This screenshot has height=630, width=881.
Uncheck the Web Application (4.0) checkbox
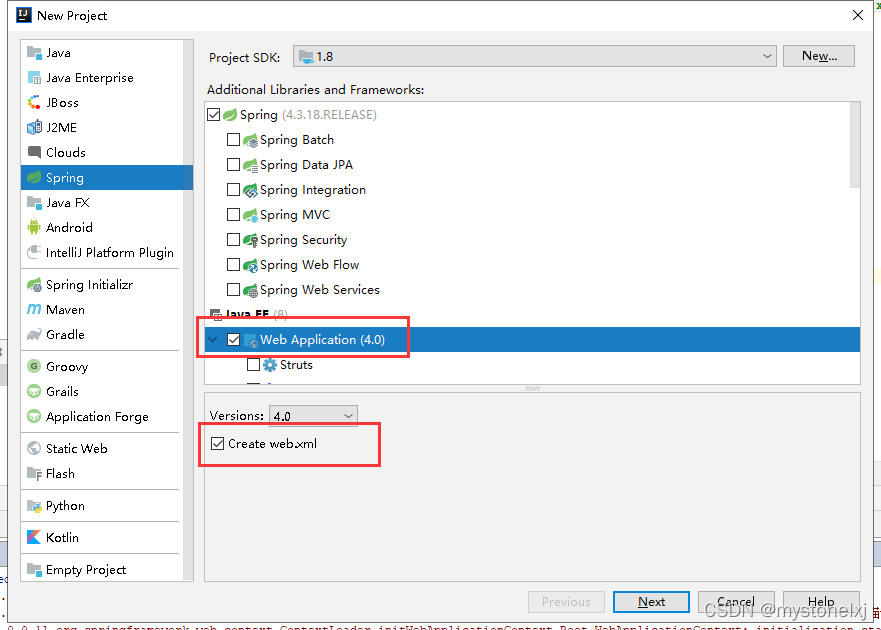click(x=234, y=339)
